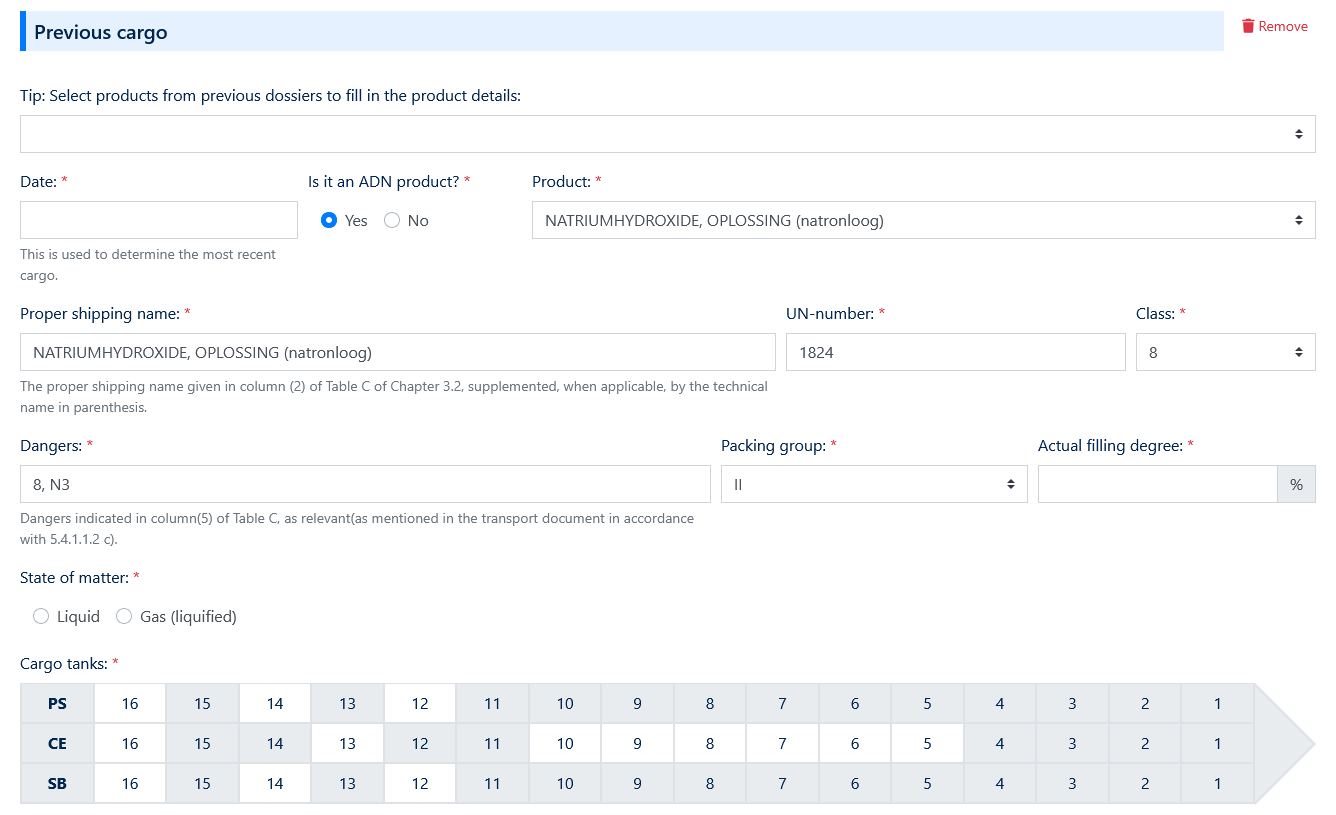Viewport: 1336px width, 815px height.
Task: Select Liquid as state of matter
Action: click(41, 616)
